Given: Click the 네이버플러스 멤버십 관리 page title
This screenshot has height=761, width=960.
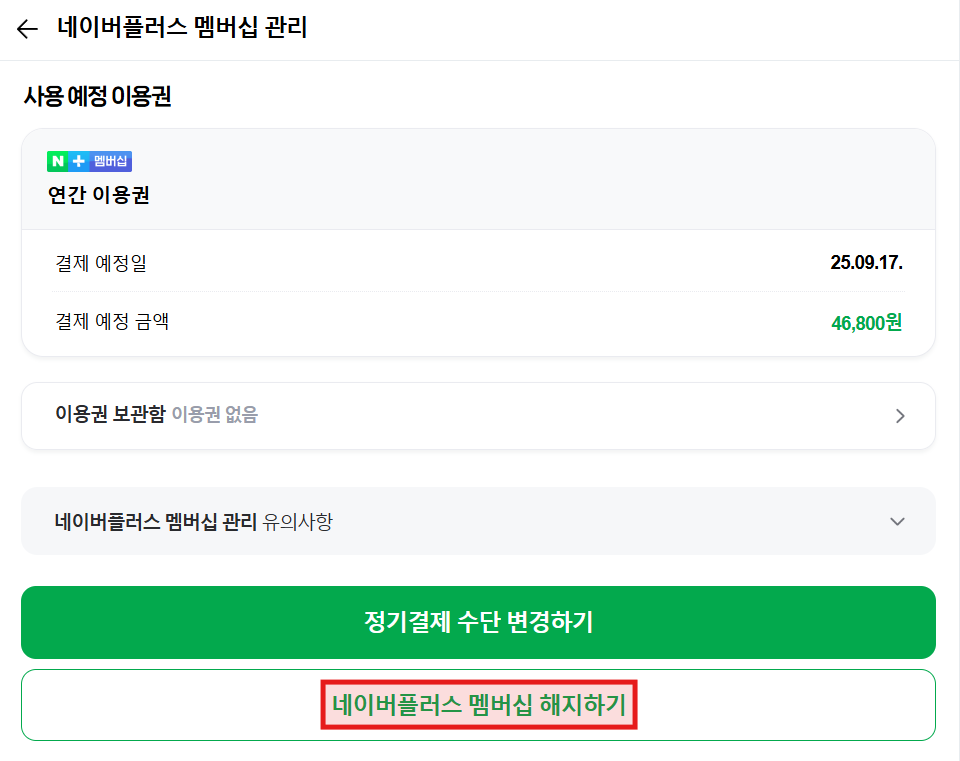Looking at the screenshot, I should (182, 28).
